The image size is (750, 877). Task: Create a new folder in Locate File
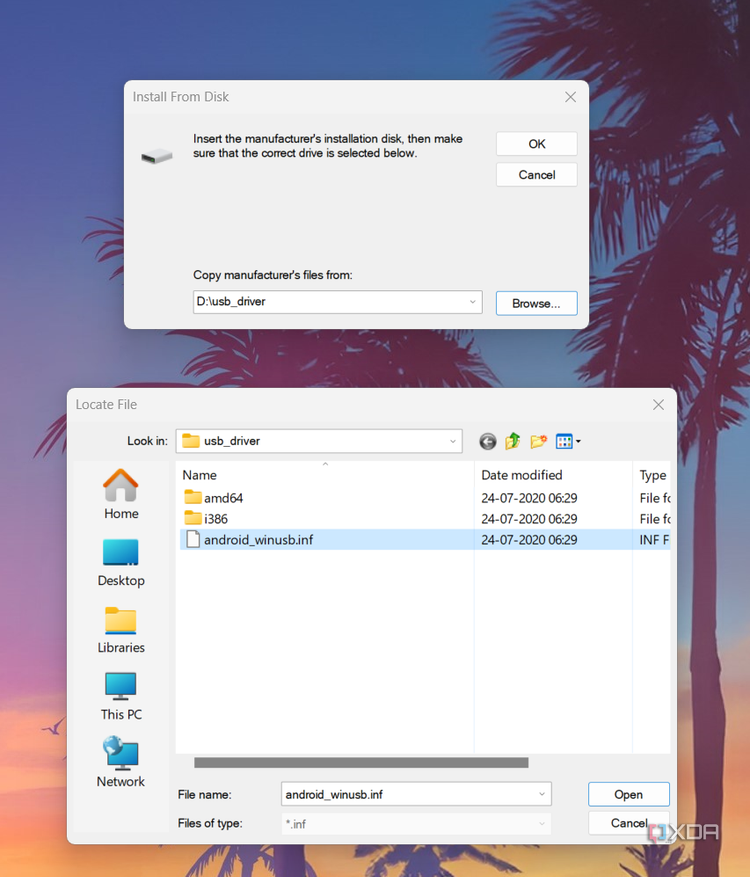[538, 441]
